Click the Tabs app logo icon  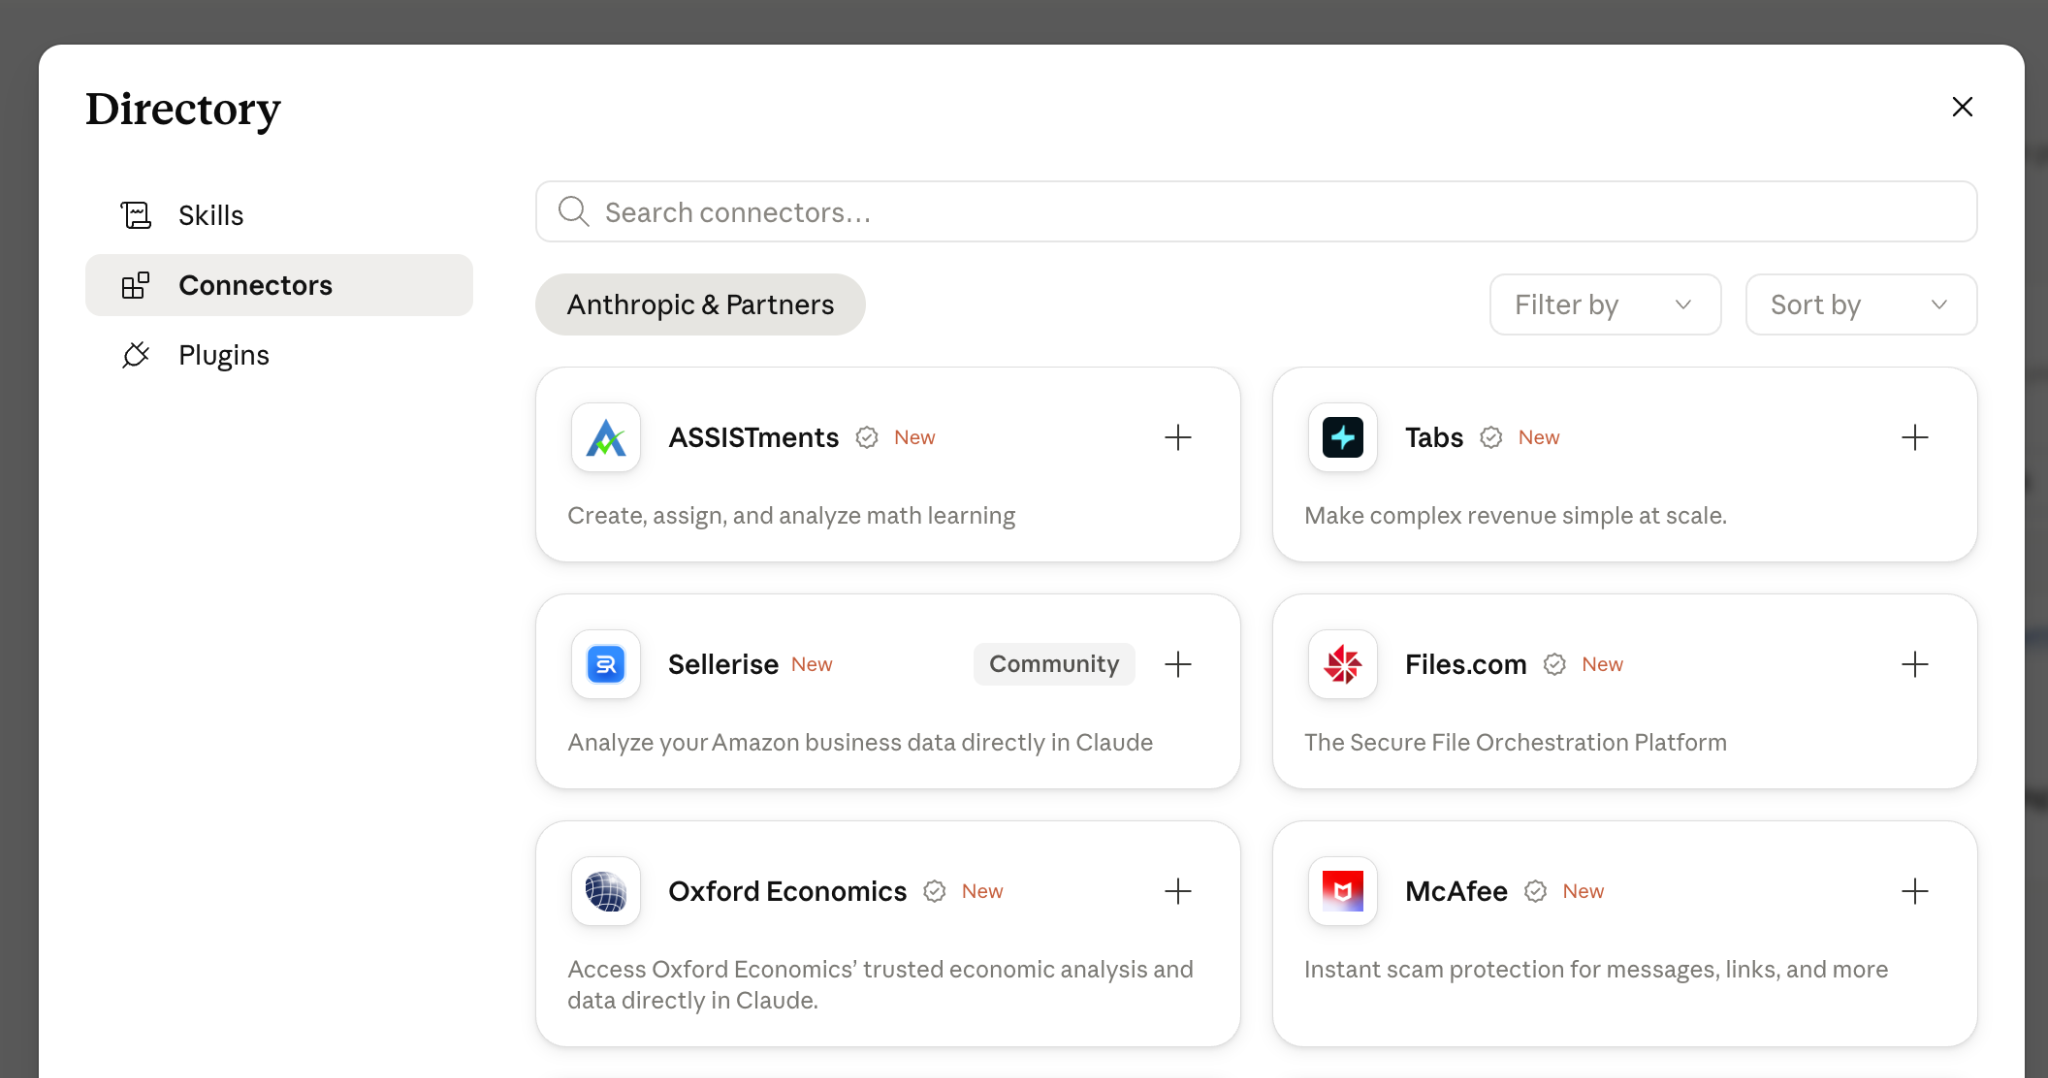point(1343,437)
